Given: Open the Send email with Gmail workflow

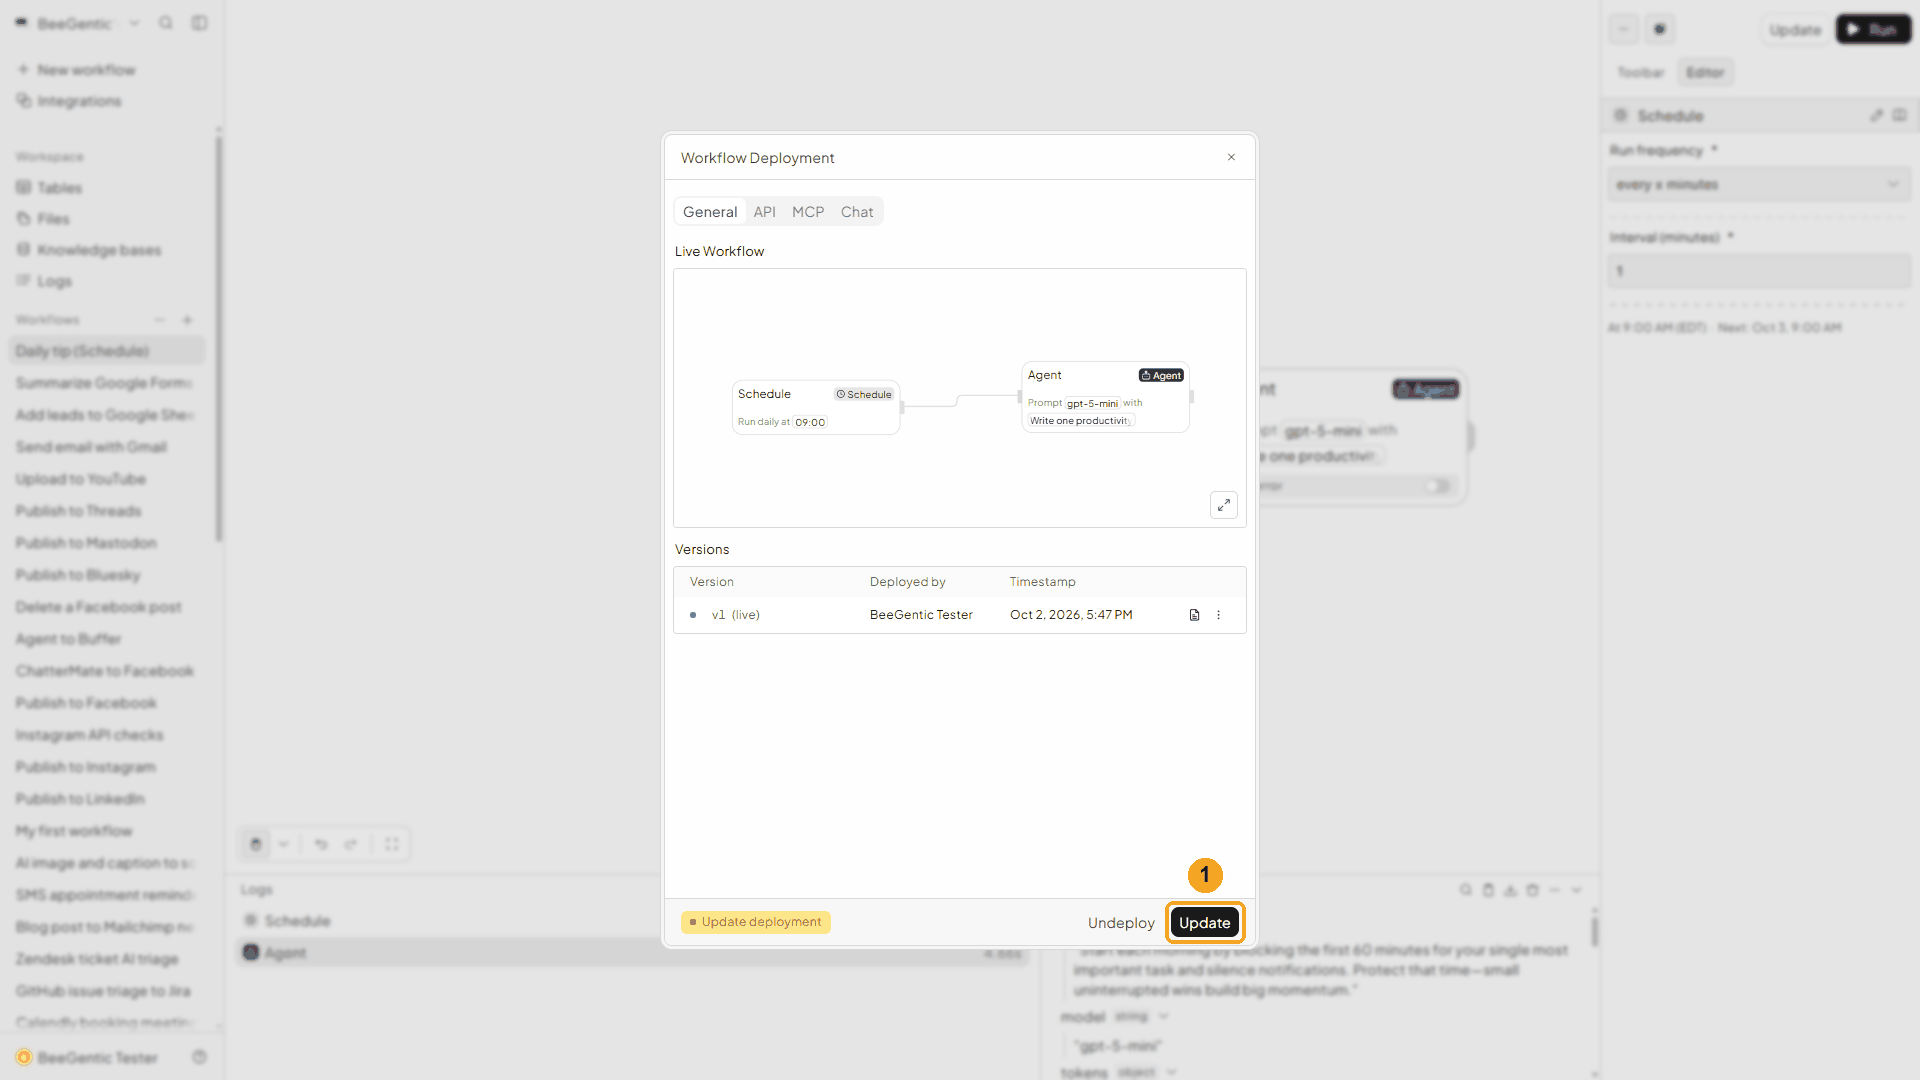Looking at the screenshot, I should pos(91,447).
